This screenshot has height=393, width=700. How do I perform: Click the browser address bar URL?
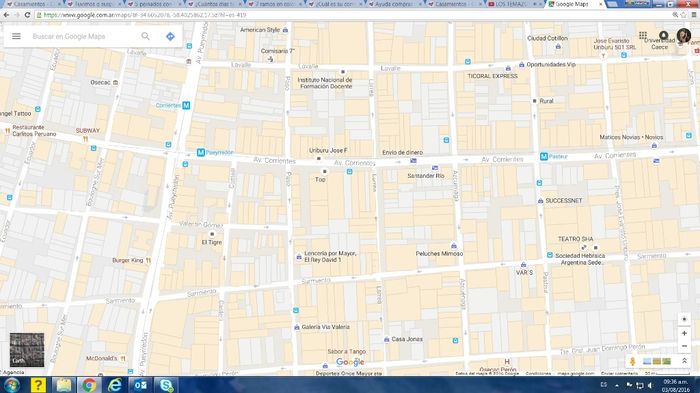[x=145, y=15]
